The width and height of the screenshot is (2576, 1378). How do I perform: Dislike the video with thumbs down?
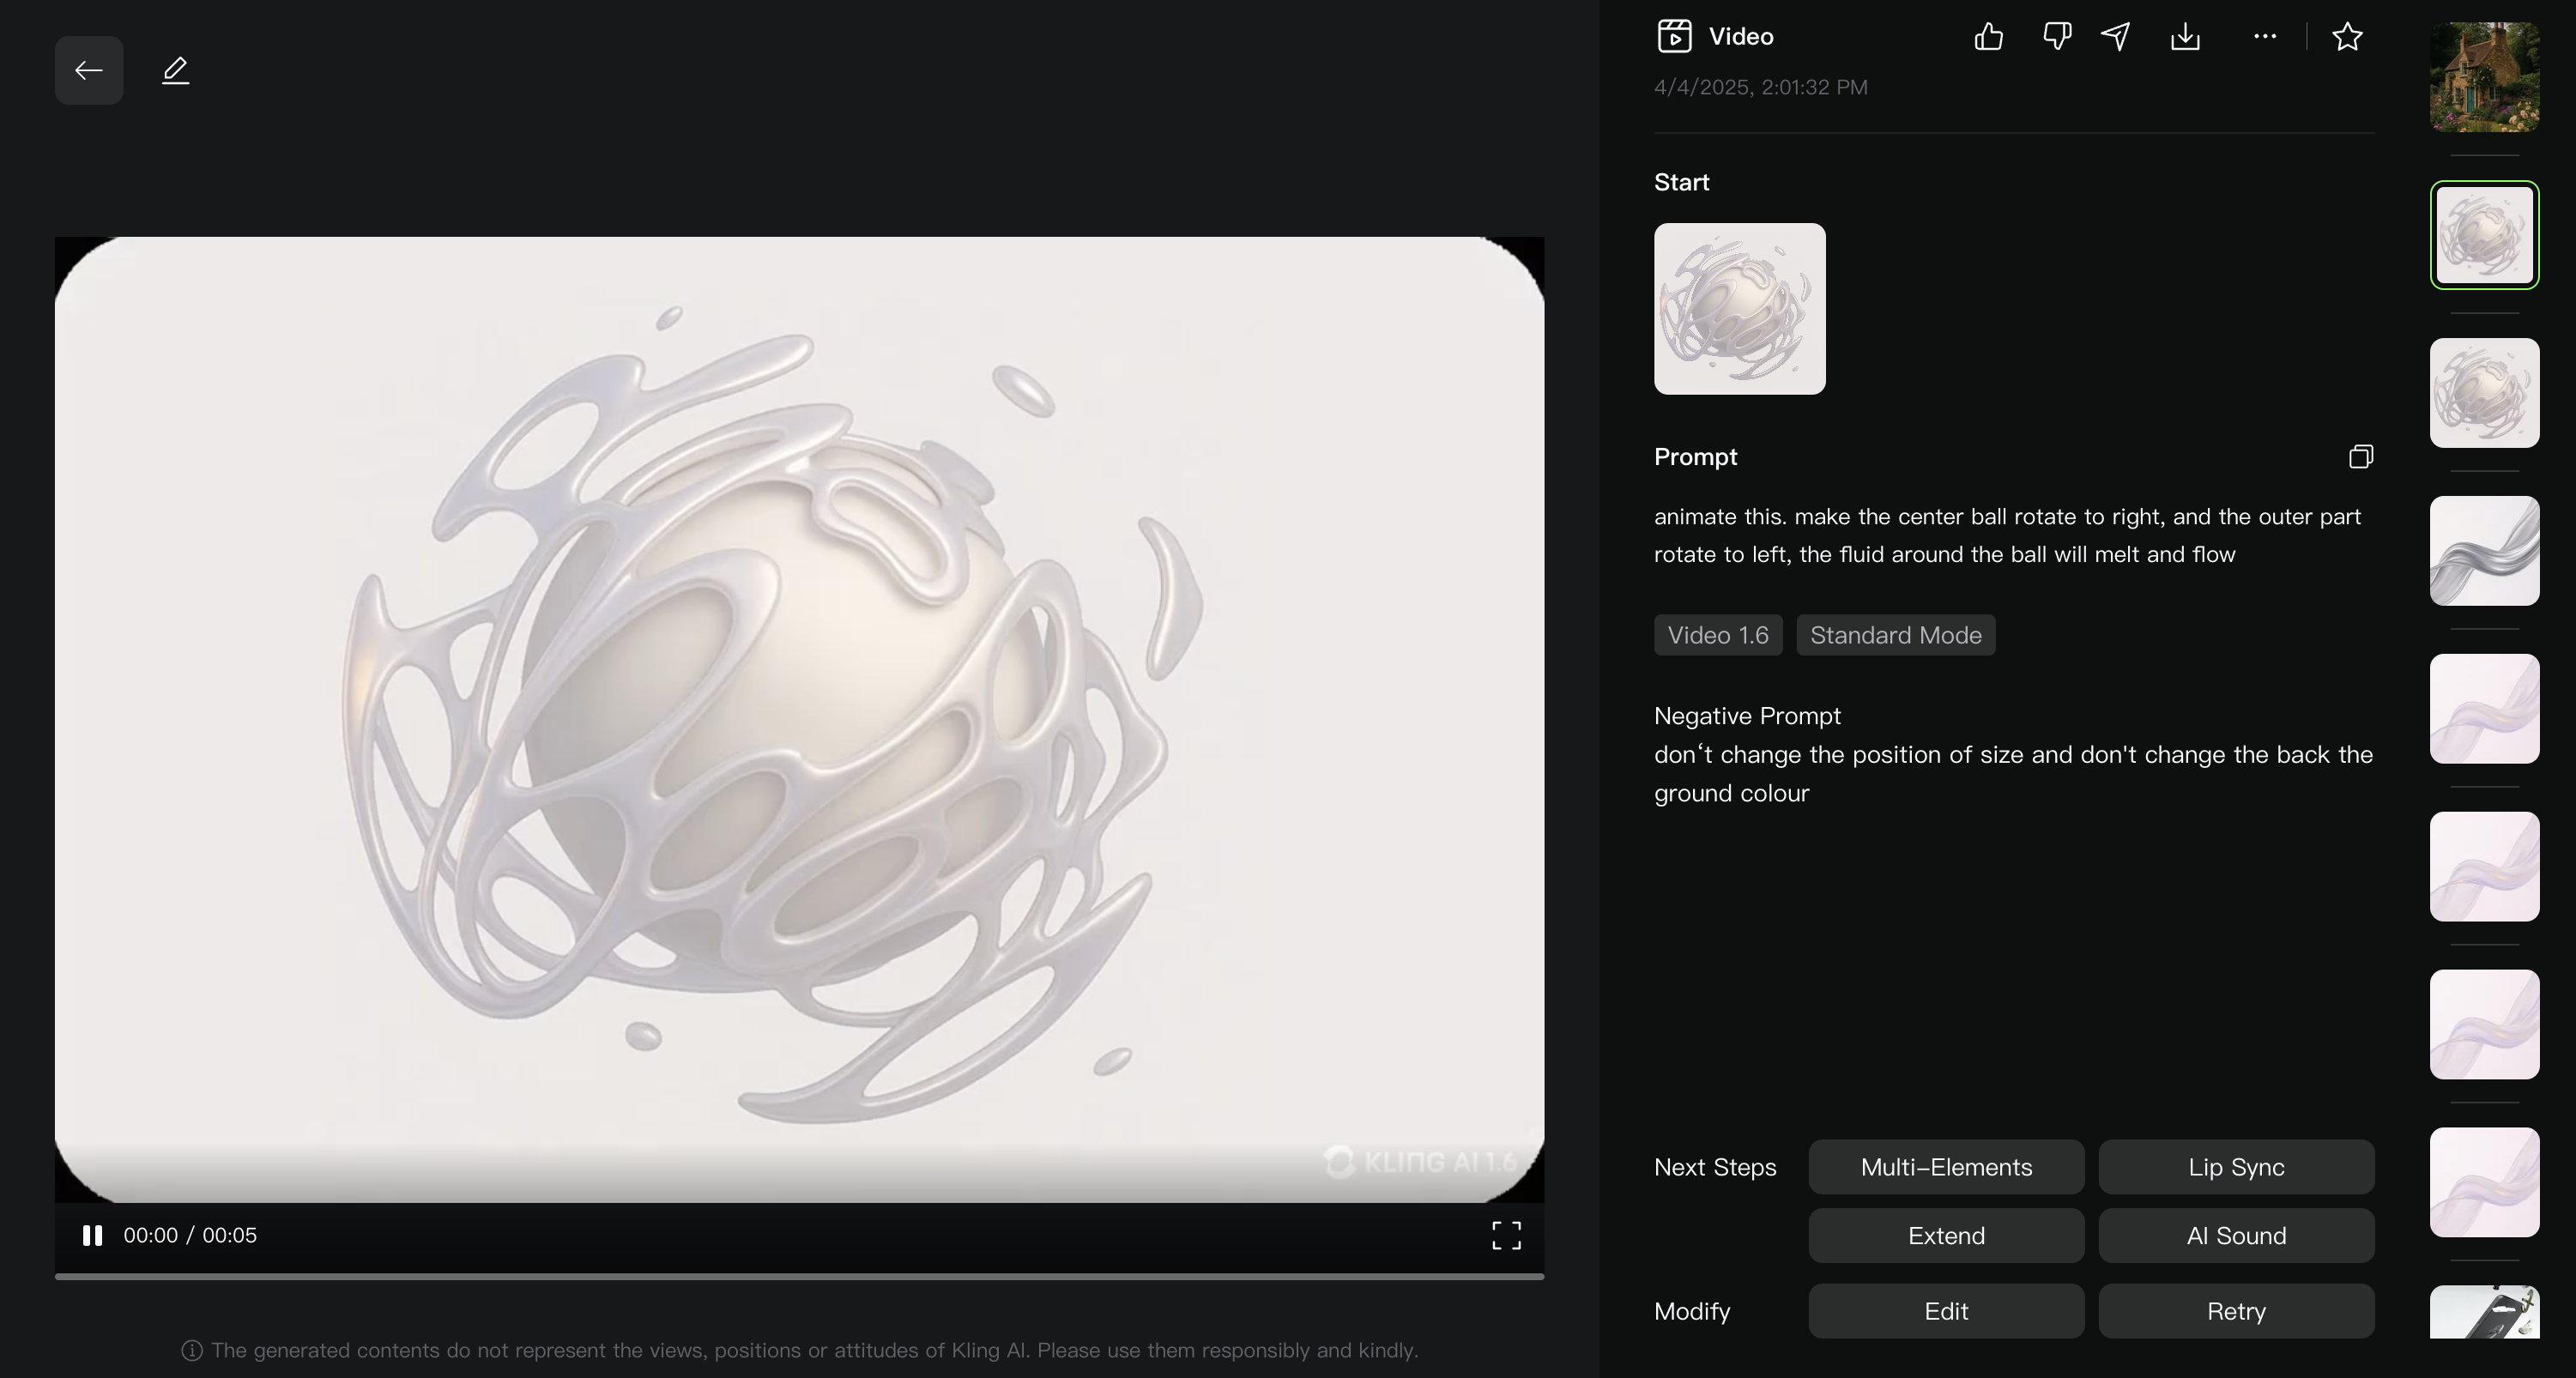(2056, 37)
